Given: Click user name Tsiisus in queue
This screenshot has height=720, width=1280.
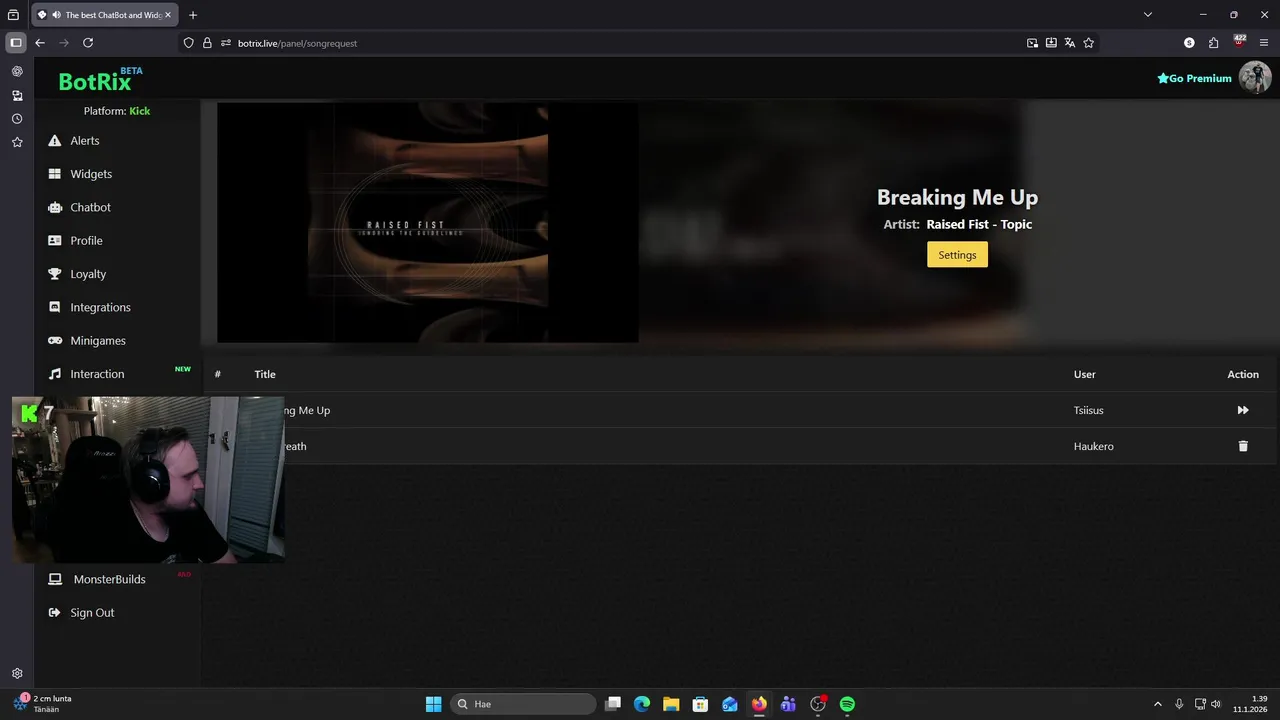Looking at the screenshot, I should point(1089,410).
